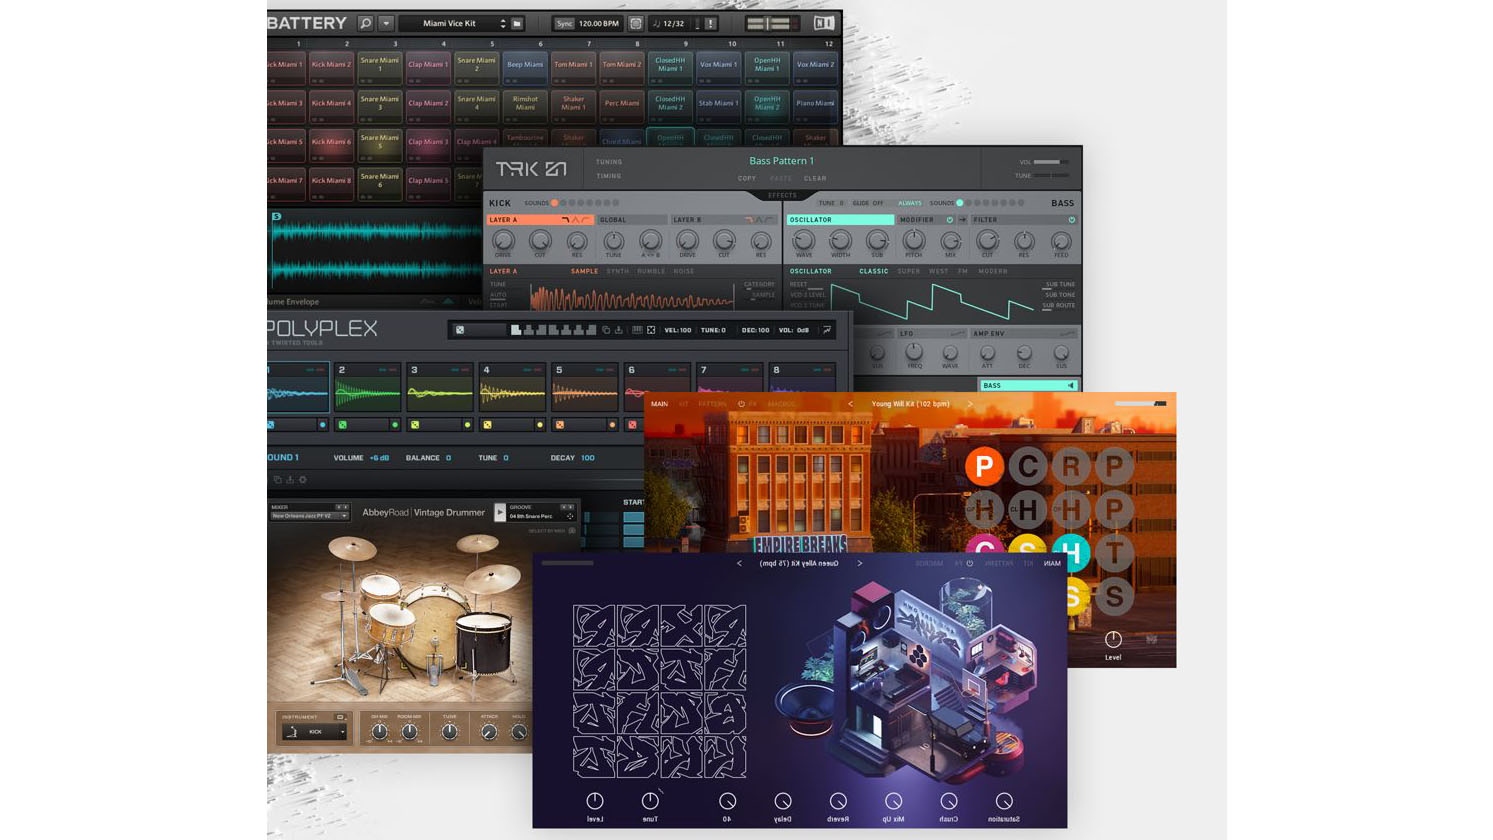Click the volume slider atop Empire Breaks
1493x840 pixels.
tap(1140, 403)
